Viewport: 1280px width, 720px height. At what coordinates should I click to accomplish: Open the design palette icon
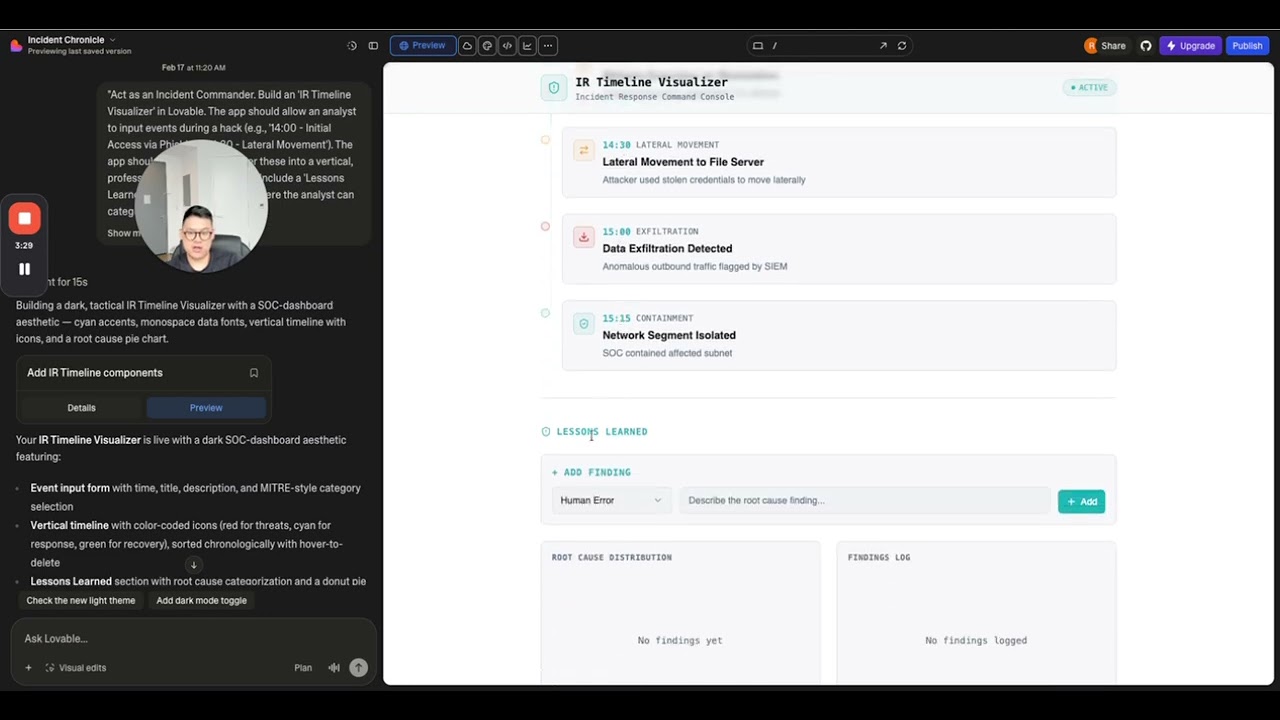[x=487, y=46]
